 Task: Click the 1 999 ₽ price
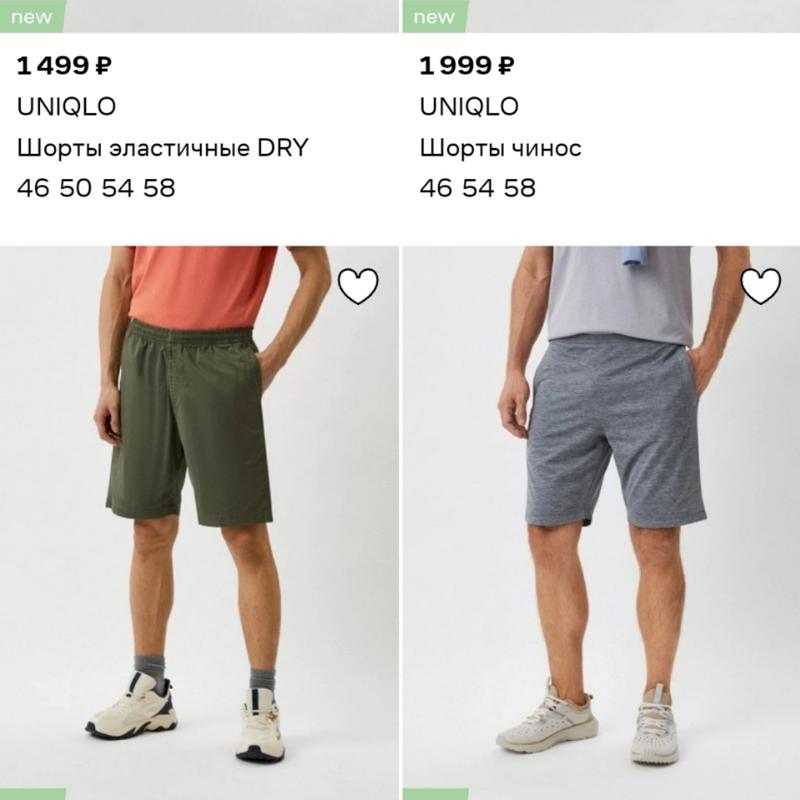[467, 67]
